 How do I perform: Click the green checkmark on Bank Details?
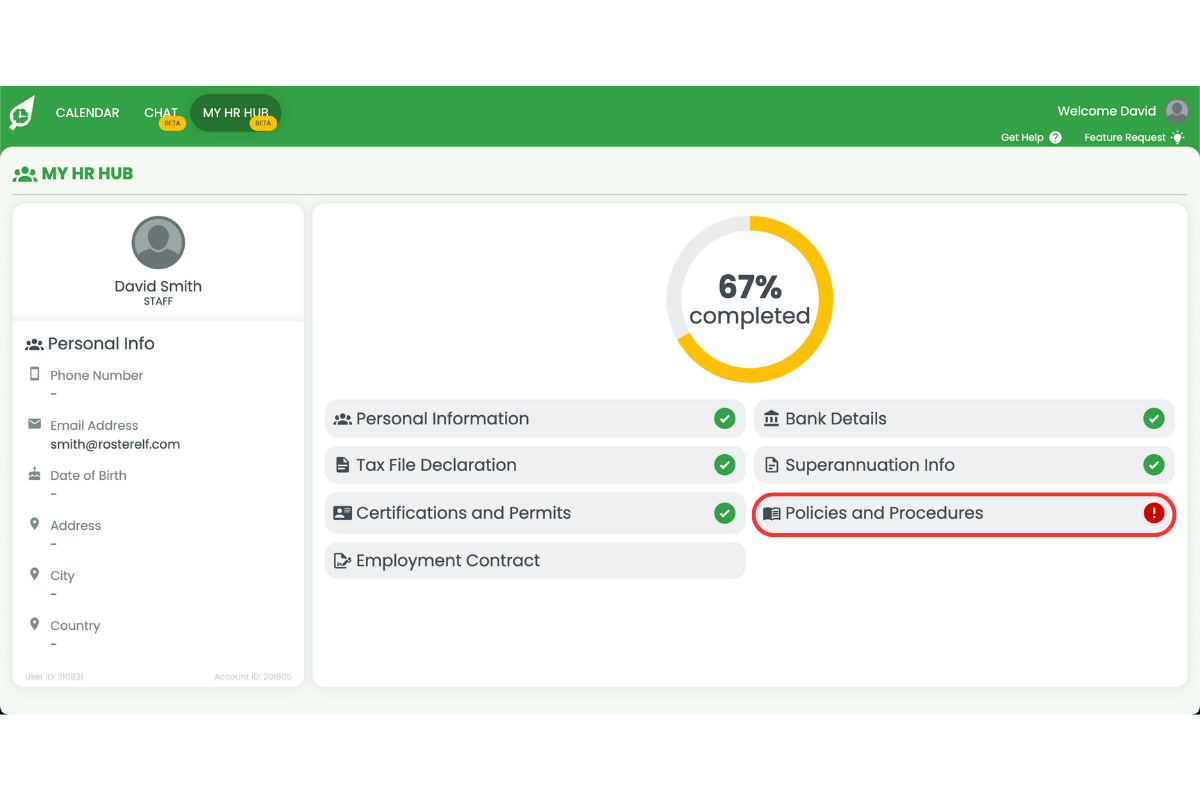pos(1154,419)
